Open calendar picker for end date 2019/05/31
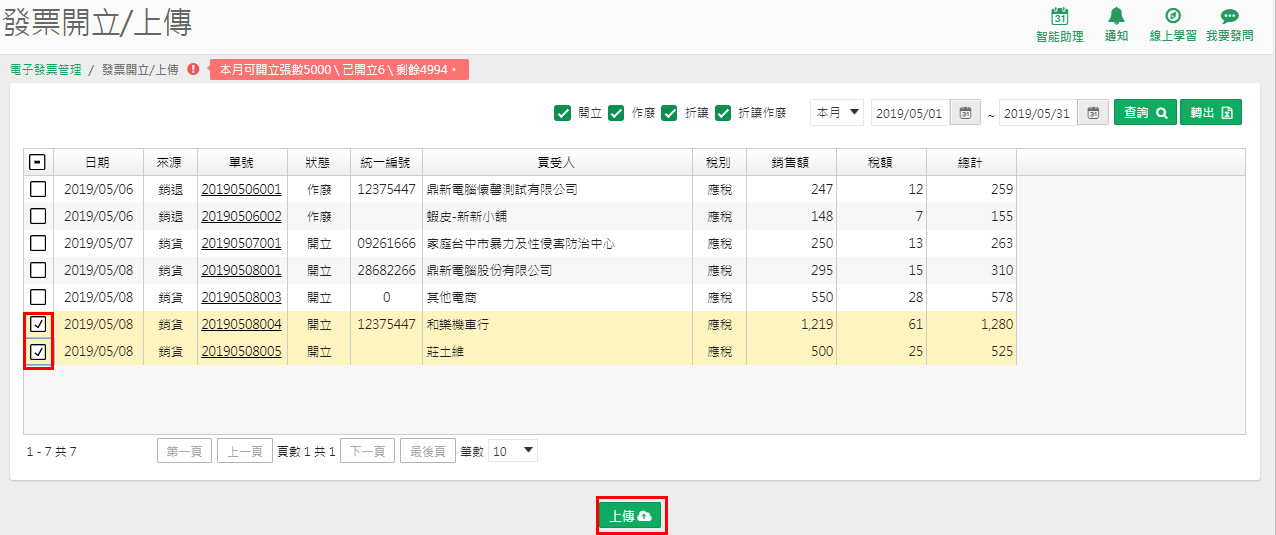Image resolution: width=1276 pixels, height=535 pixels. (1093, 113)
